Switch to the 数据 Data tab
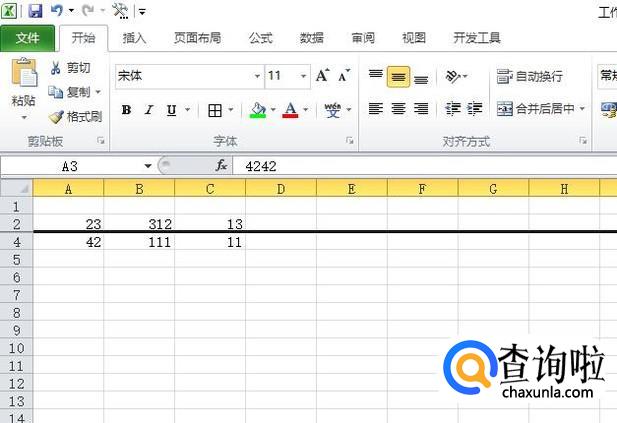Viewport: 617px width, 423px height. [312, 38]
